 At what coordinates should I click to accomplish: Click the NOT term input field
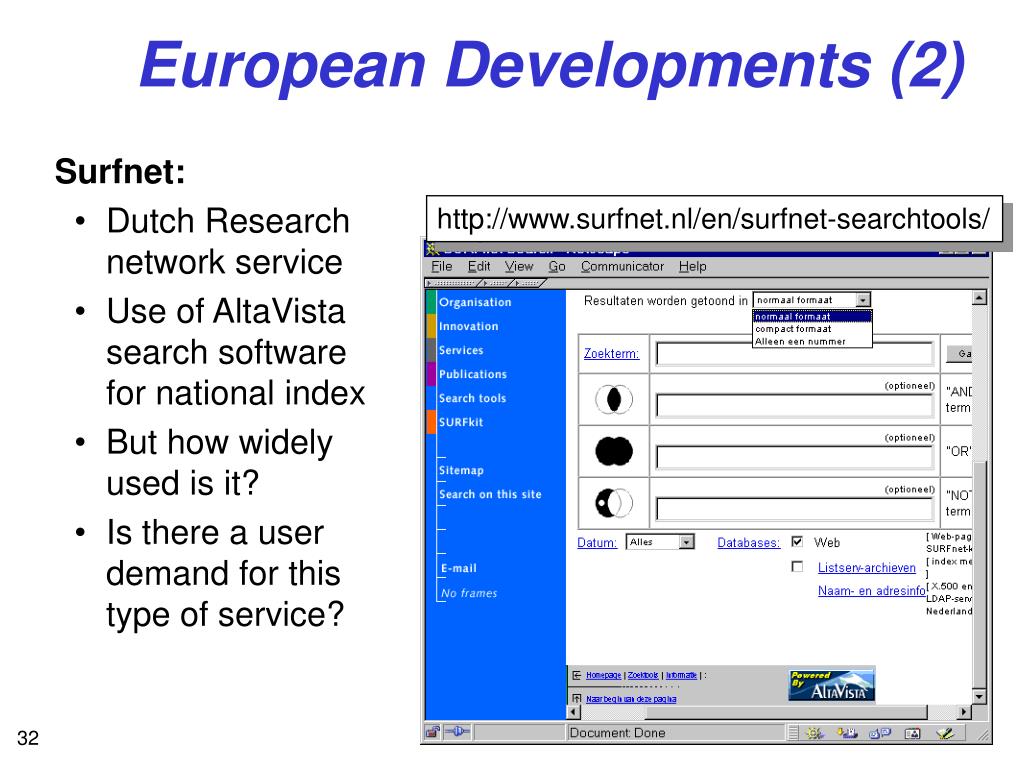(x=795, y=509)
